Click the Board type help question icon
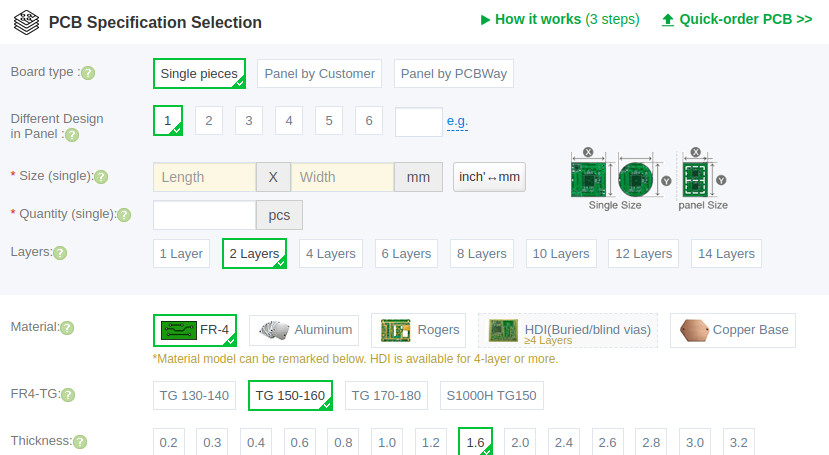Screen dimensions: 829x455 tap(88, 73)
